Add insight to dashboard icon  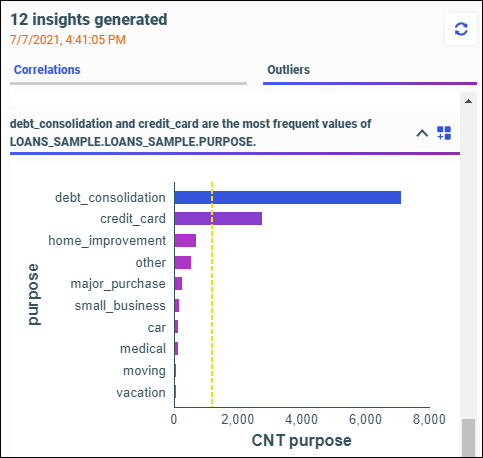click(444, 133)
